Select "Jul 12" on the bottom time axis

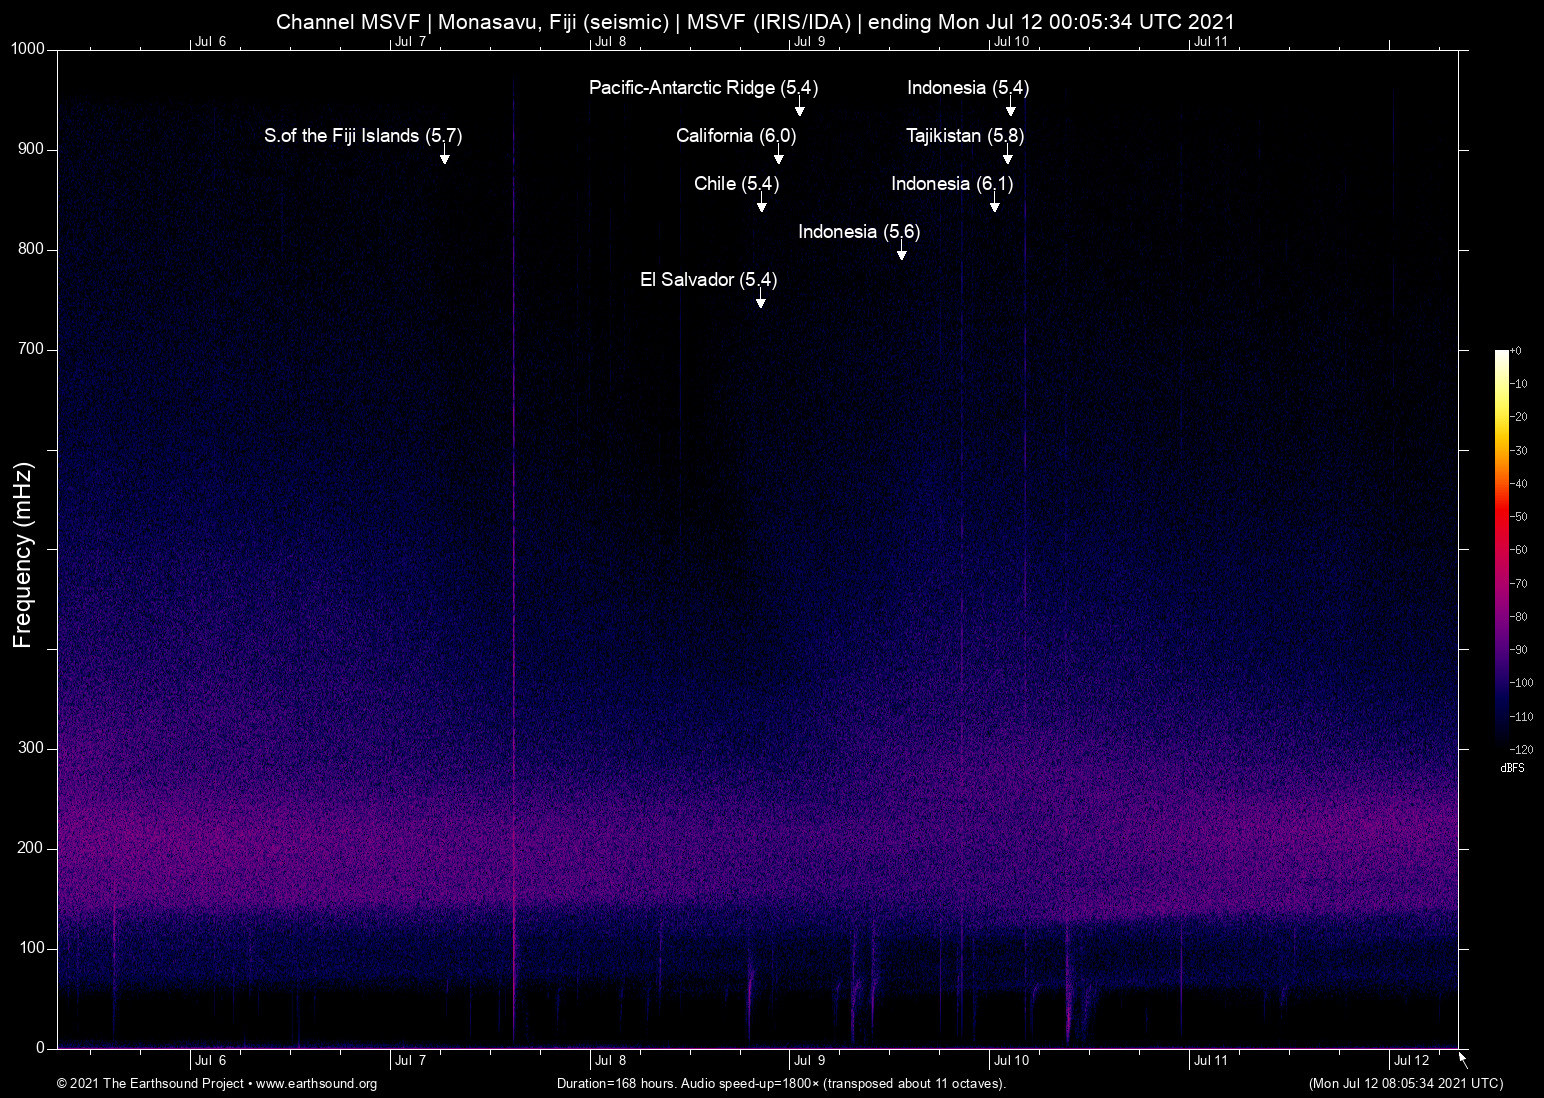coord(1412,1061)
